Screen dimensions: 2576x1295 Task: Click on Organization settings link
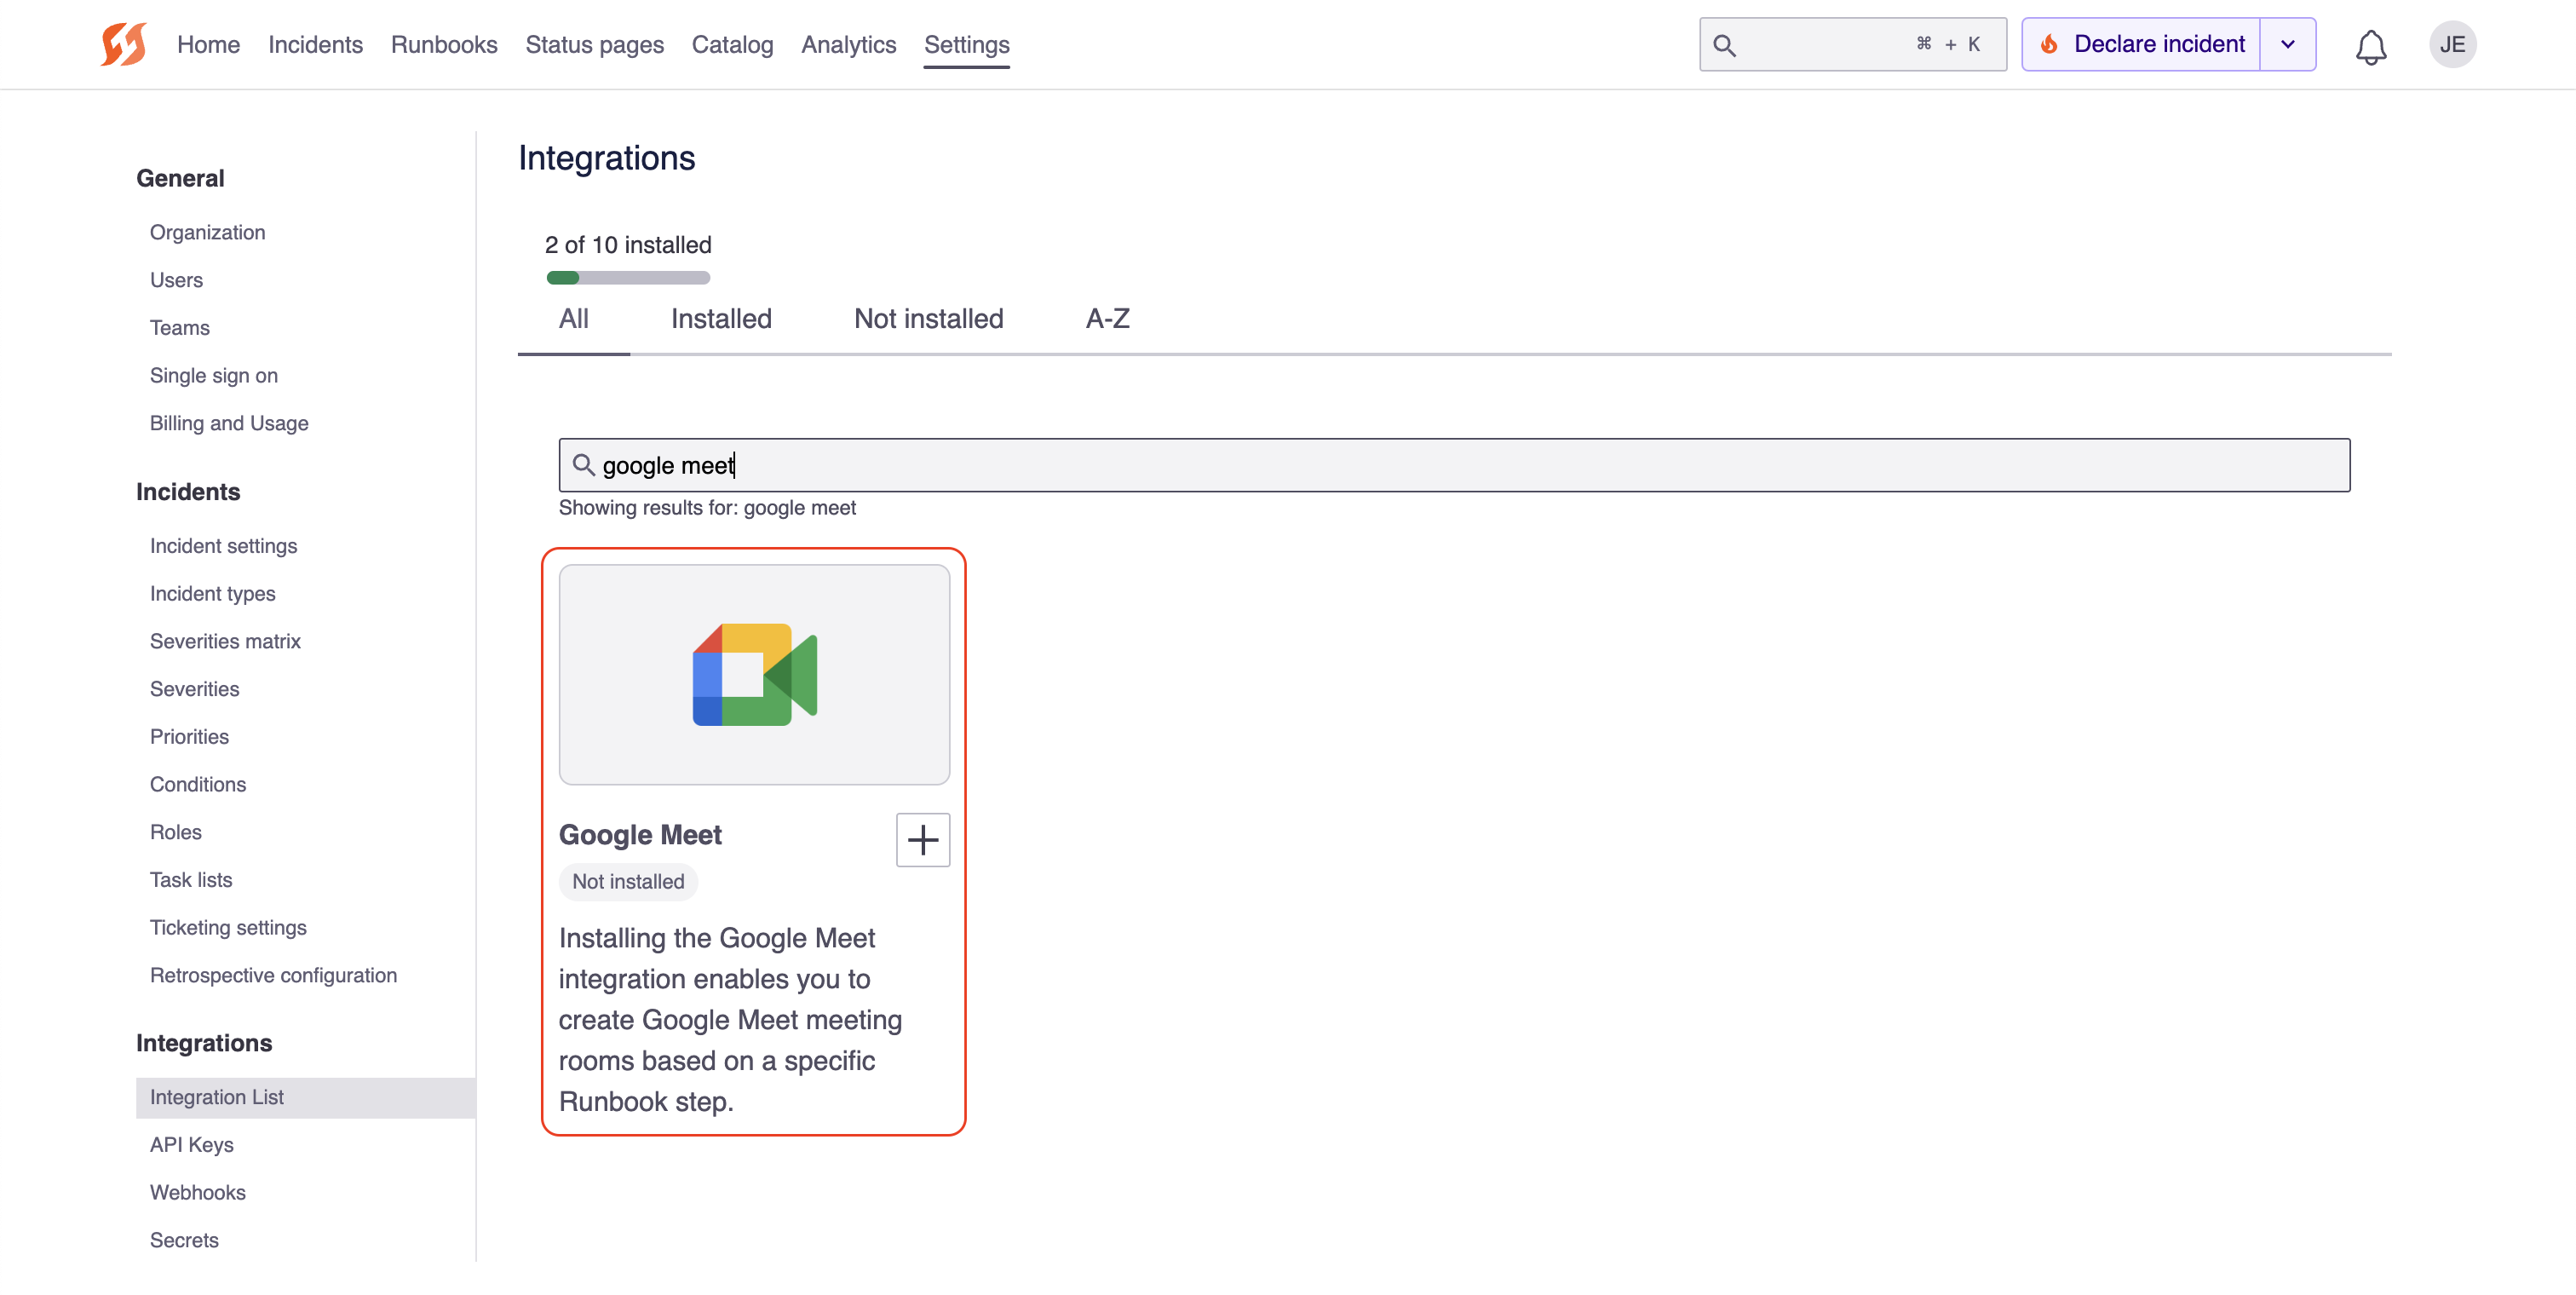206,231
